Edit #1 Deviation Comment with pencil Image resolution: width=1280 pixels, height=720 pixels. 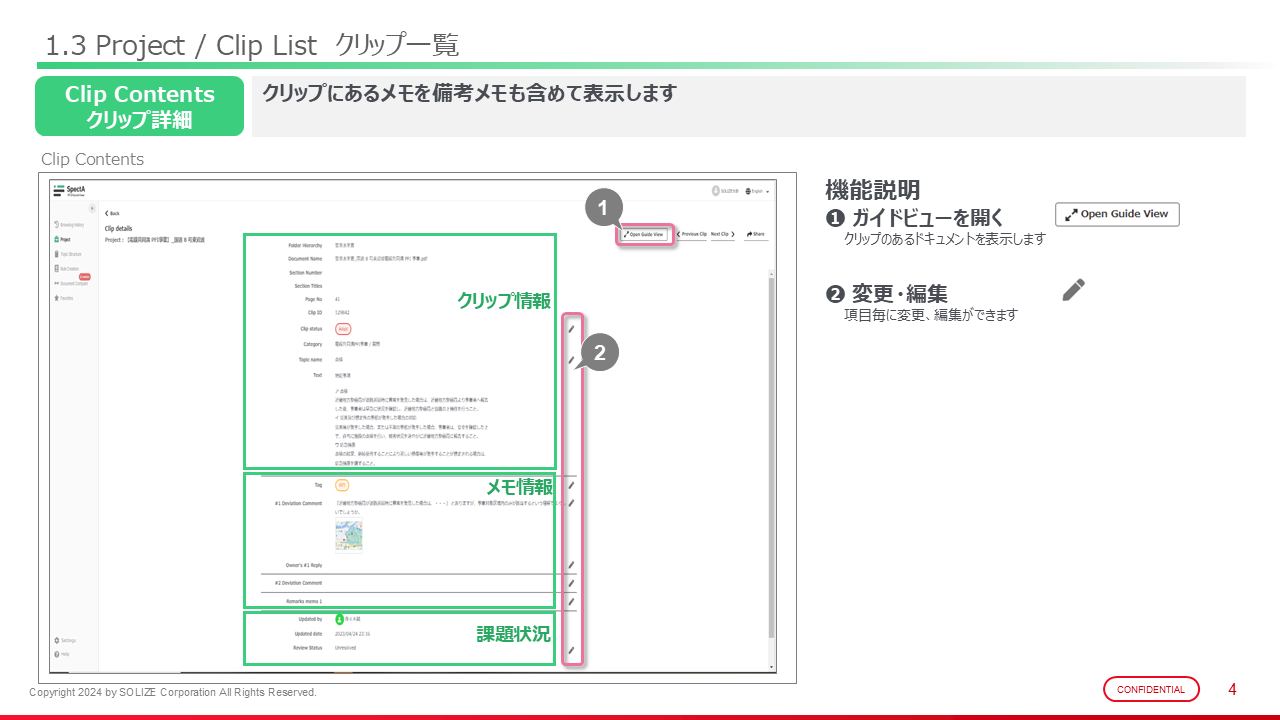[x=572, y=503]
